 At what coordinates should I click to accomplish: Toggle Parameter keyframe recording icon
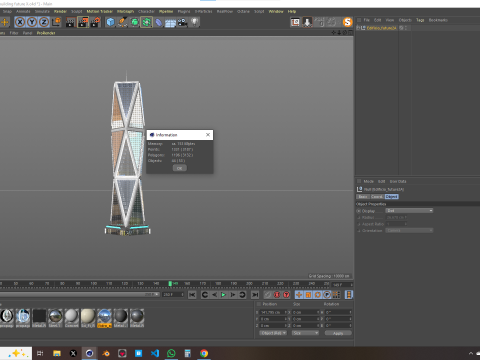click(x=327, y=295)
